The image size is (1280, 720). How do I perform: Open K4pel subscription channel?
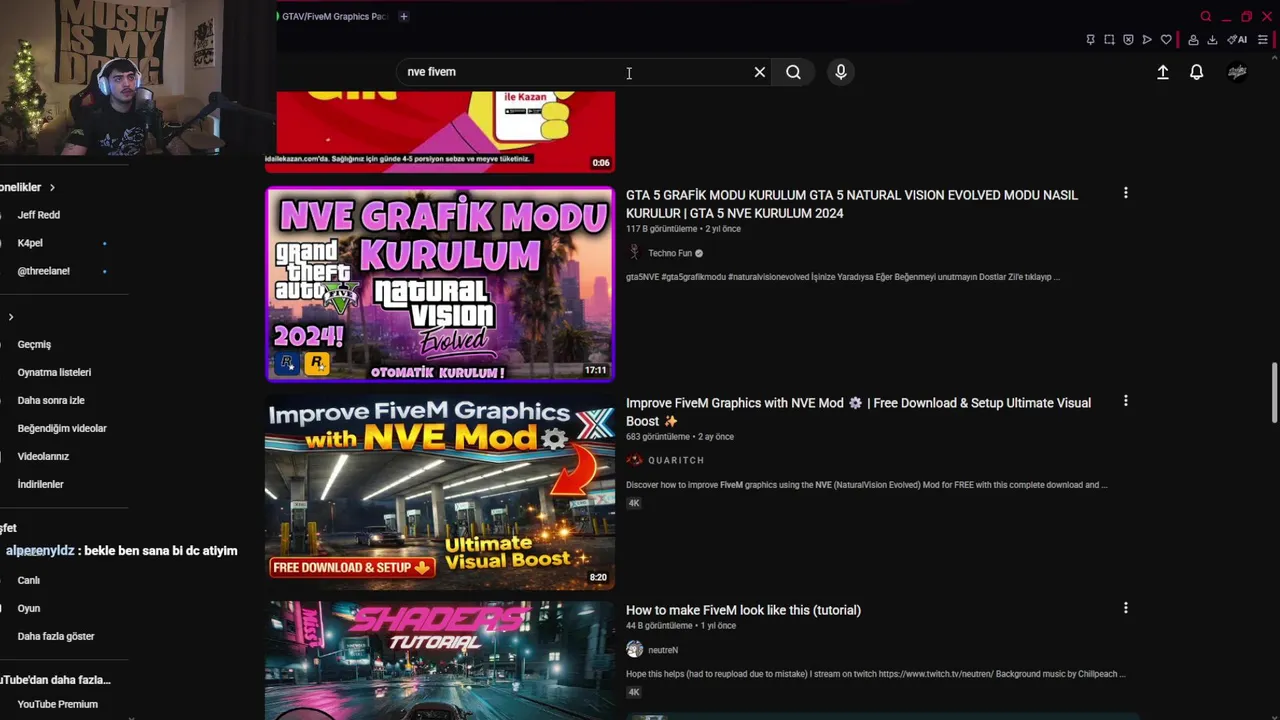(30, 243)
